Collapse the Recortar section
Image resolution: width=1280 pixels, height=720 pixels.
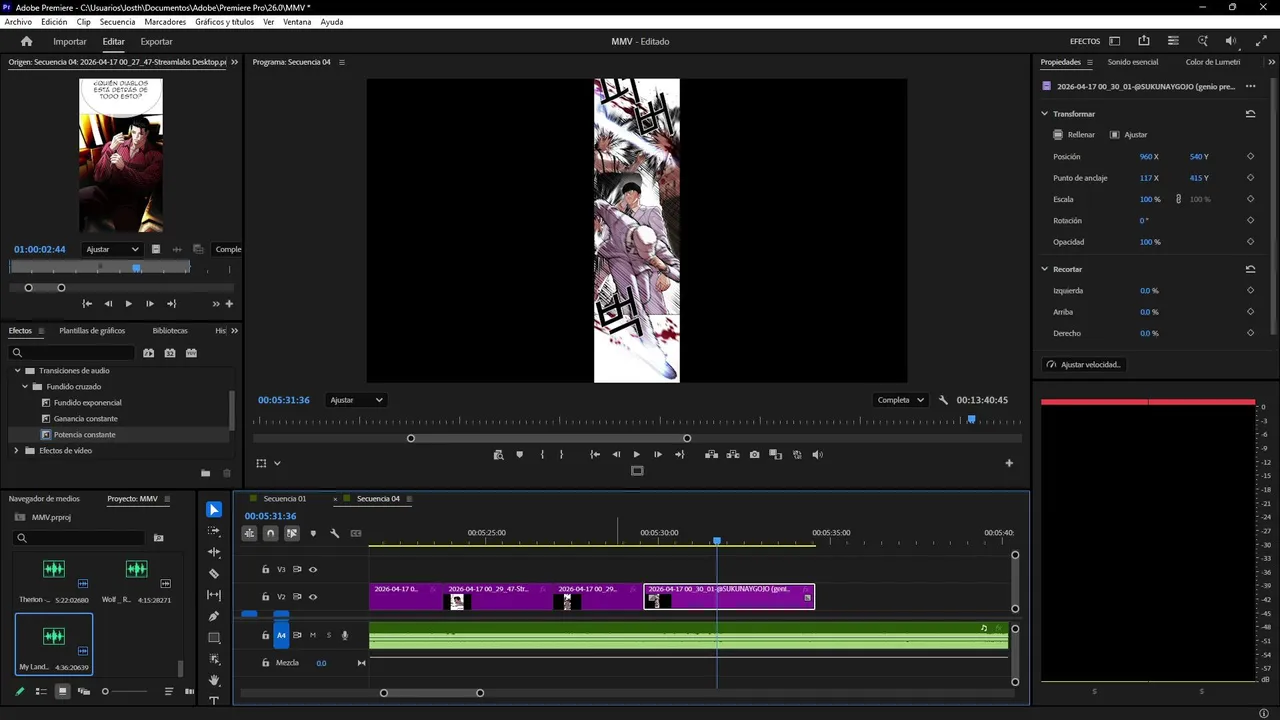(x=1045, y=269)
